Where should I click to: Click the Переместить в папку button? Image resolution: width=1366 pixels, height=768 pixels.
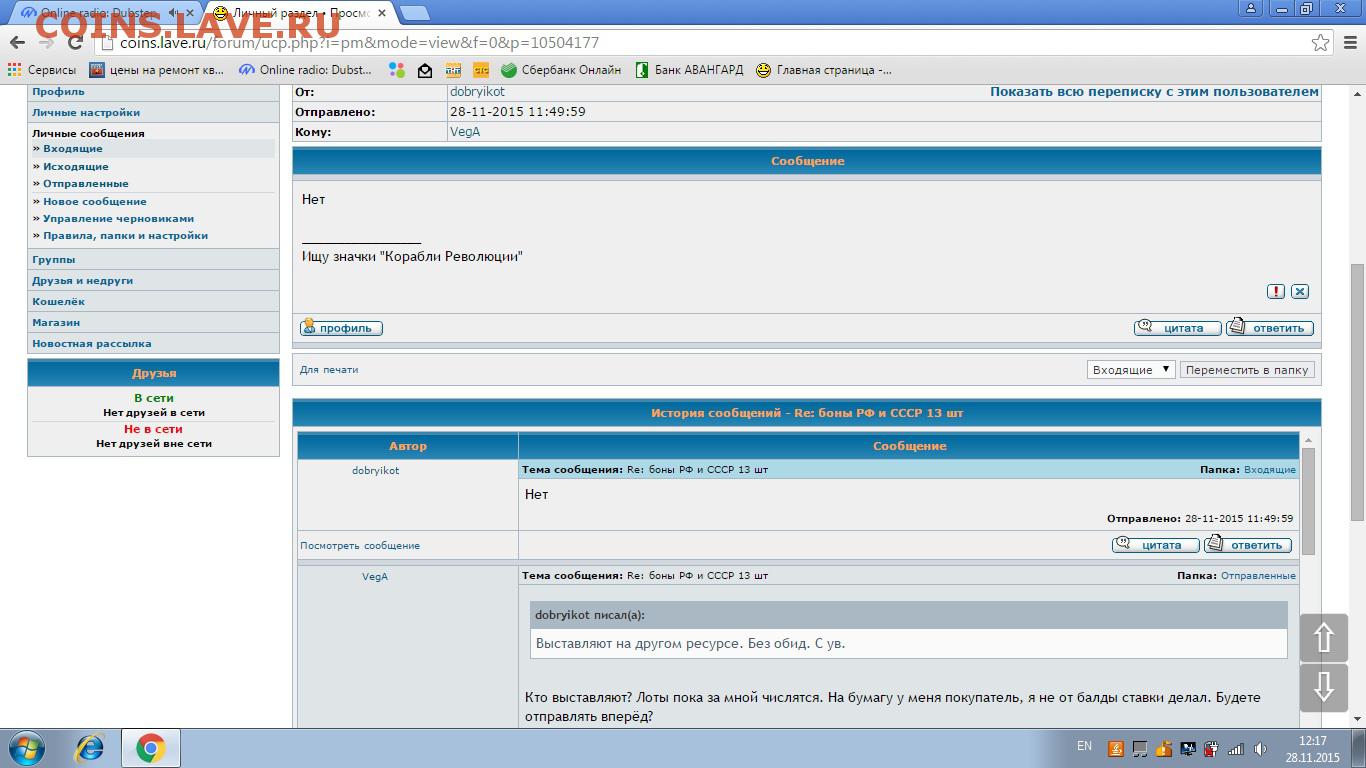pos(1246,370)
